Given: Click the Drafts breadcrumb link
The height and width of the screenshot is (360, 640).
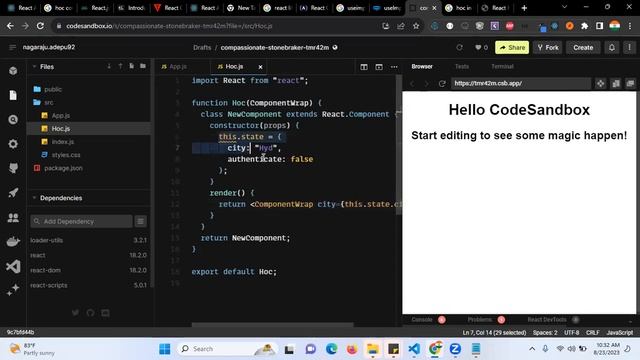Looking at the screenshot, I should pyautogui.click(x=202, y=47).
